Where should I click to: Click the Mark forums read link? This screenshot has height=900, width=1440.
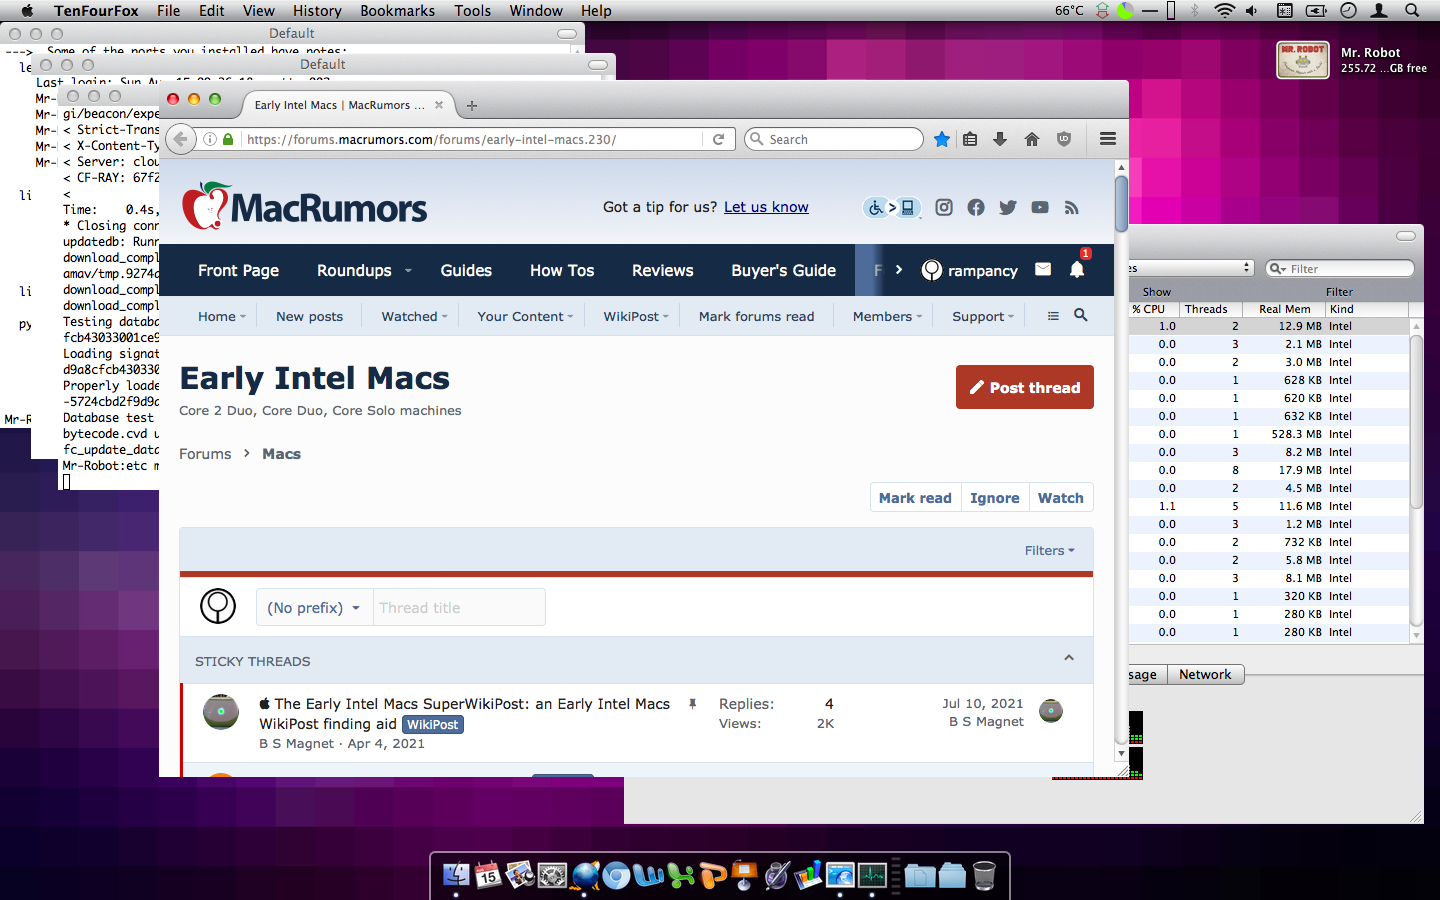756,316
